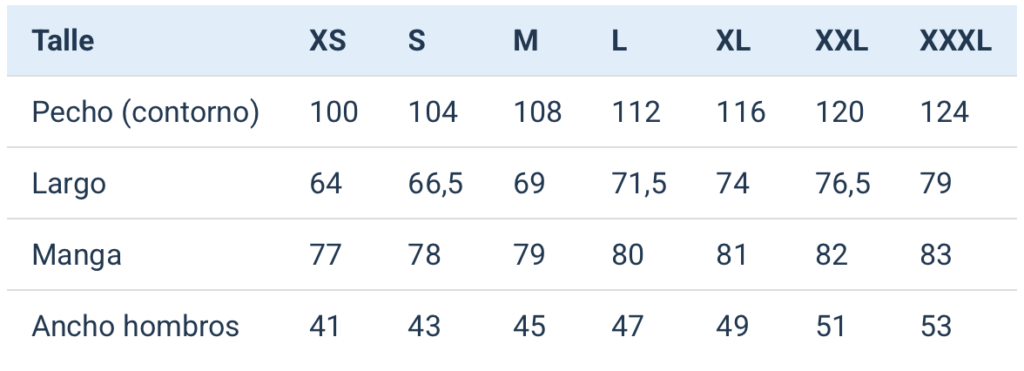The width and height of the screenshot is (1024, 371).
Task: Click the shoulder width value 45
Action: [529, 326]
